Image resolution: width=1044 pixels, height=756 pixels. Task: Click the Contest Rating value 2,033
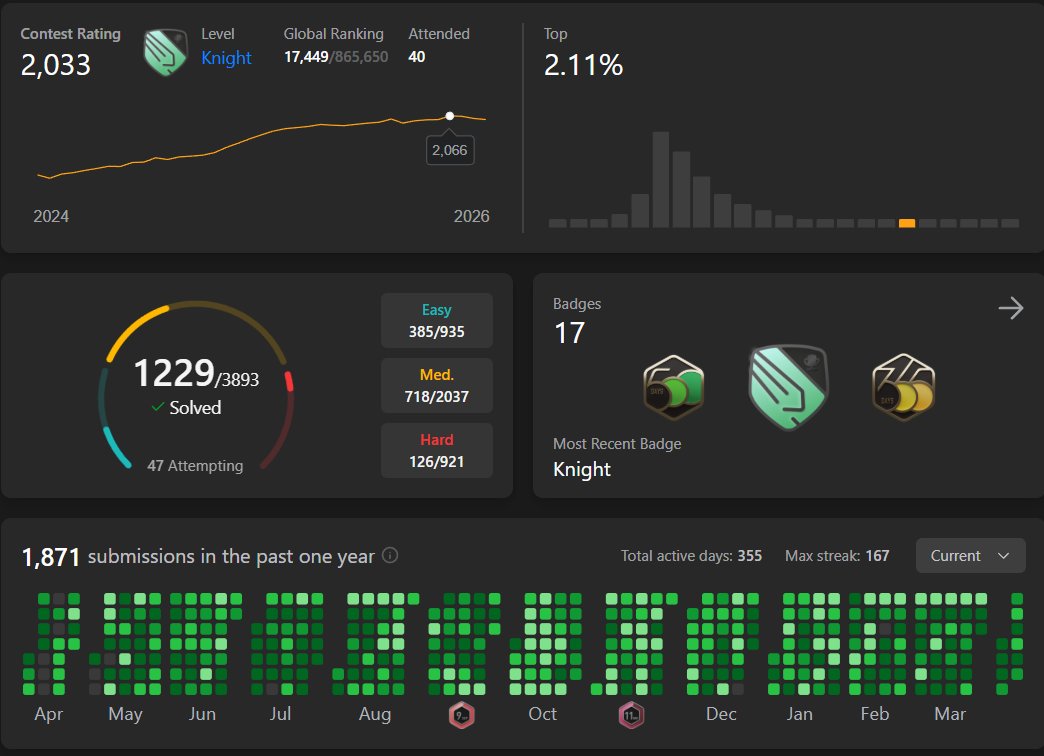pyautogui.click(x=55, y=65)
